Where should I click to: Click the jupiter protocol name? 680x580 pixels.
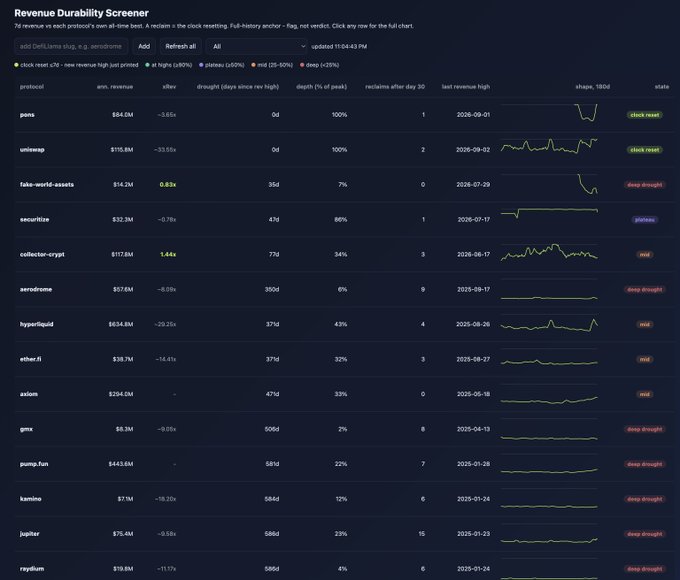point(29,534)
